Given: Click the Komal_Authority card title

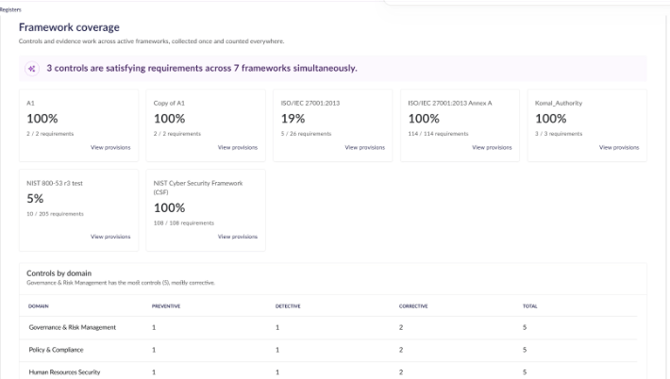Looking at the screenshot, I should click(558, 103).
